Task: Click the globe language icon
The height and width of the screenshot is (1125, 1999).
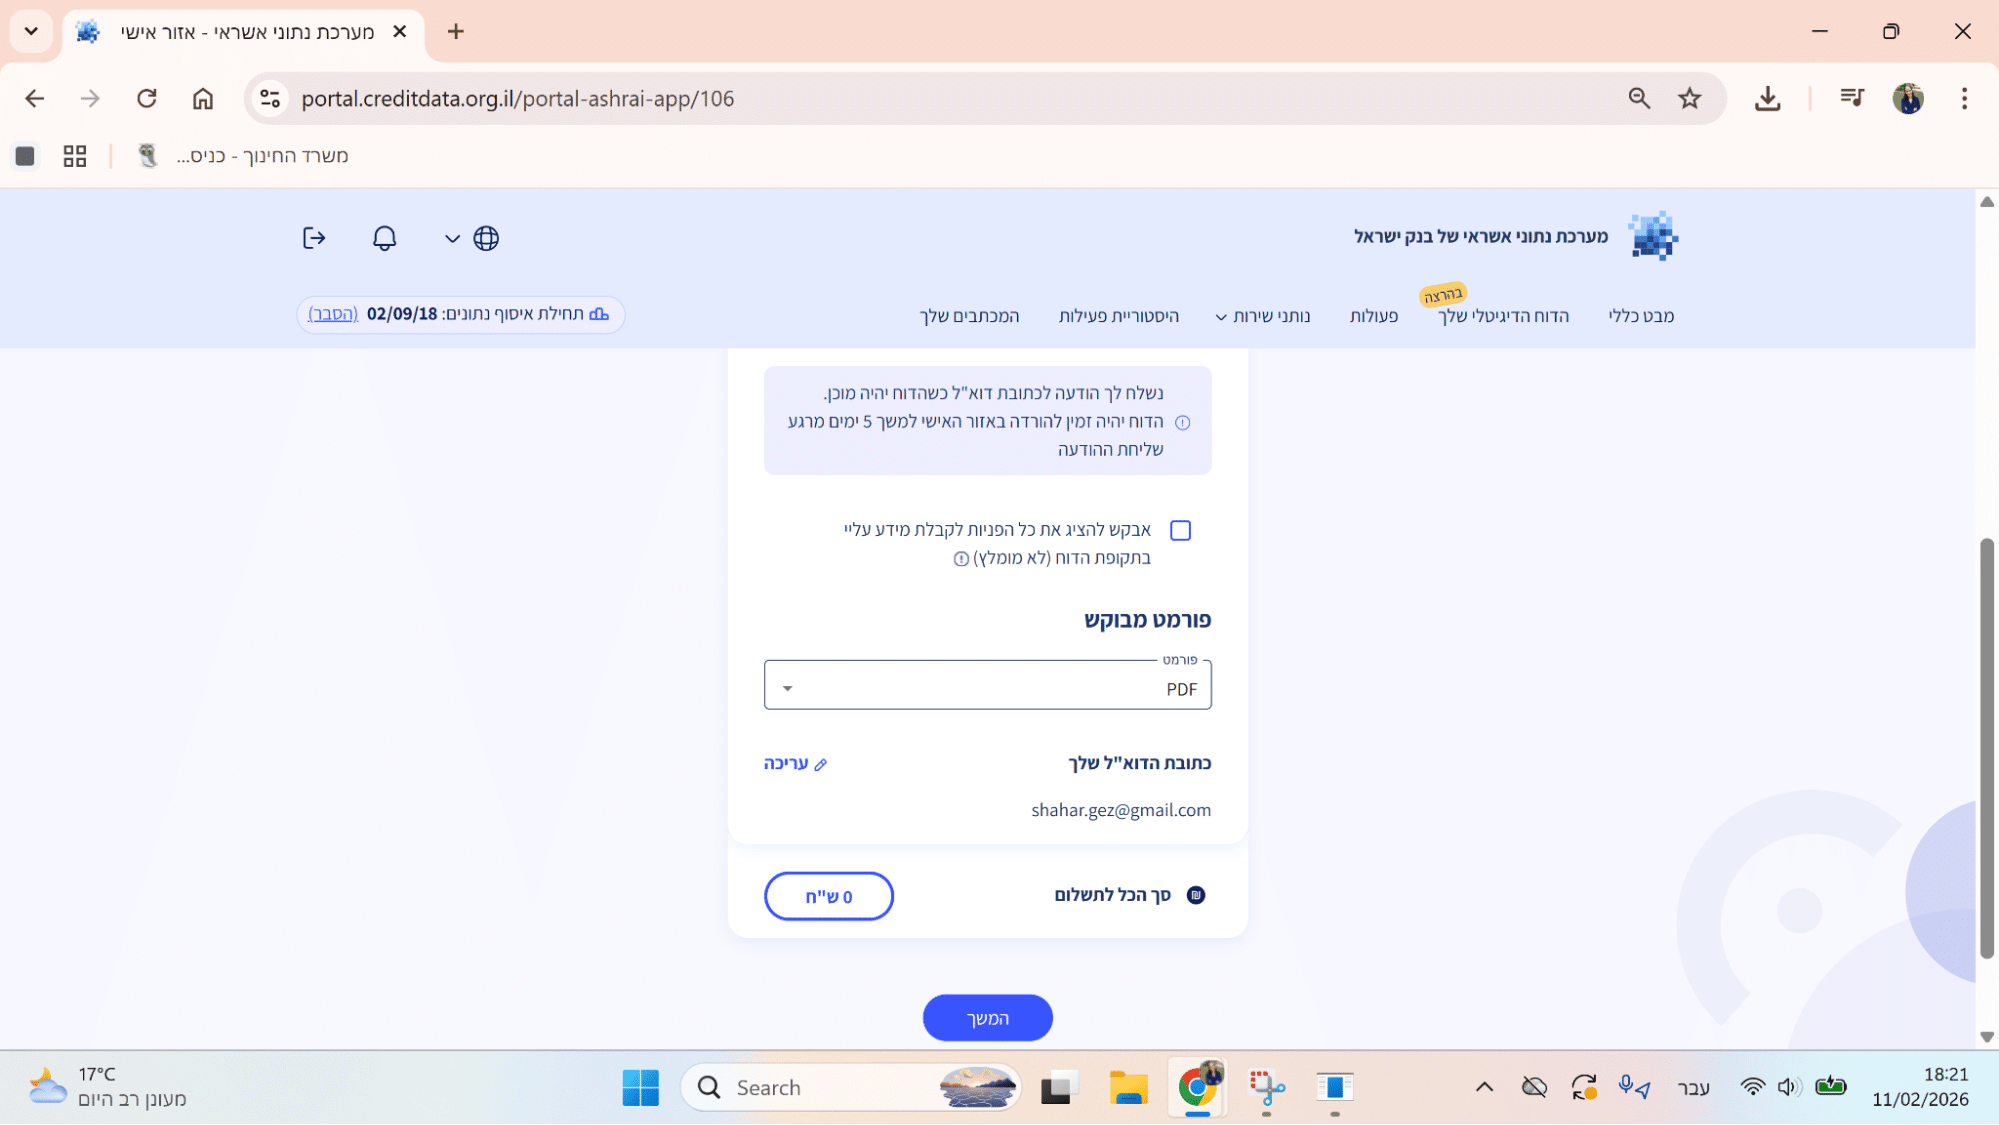Action: [486, 238]
